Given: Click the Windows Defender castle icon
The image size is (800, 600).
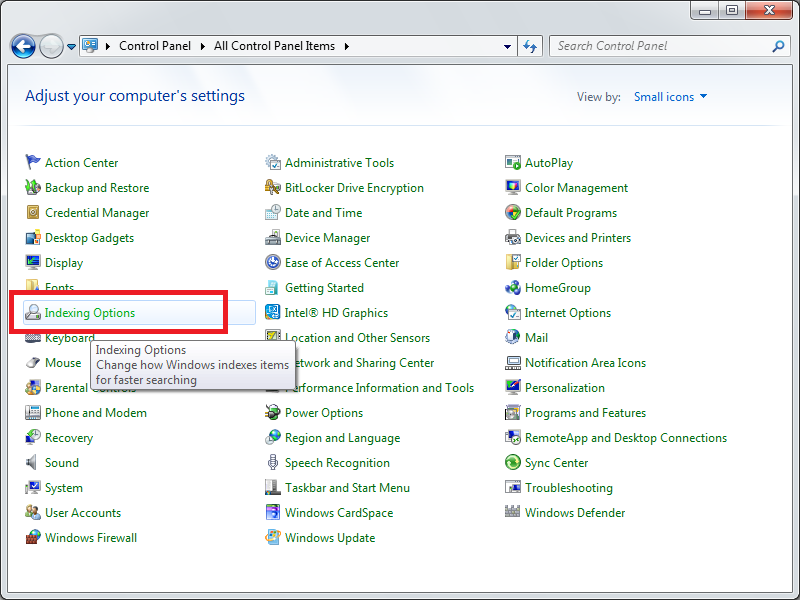Looking at the screenshot, I should [513, 511].
